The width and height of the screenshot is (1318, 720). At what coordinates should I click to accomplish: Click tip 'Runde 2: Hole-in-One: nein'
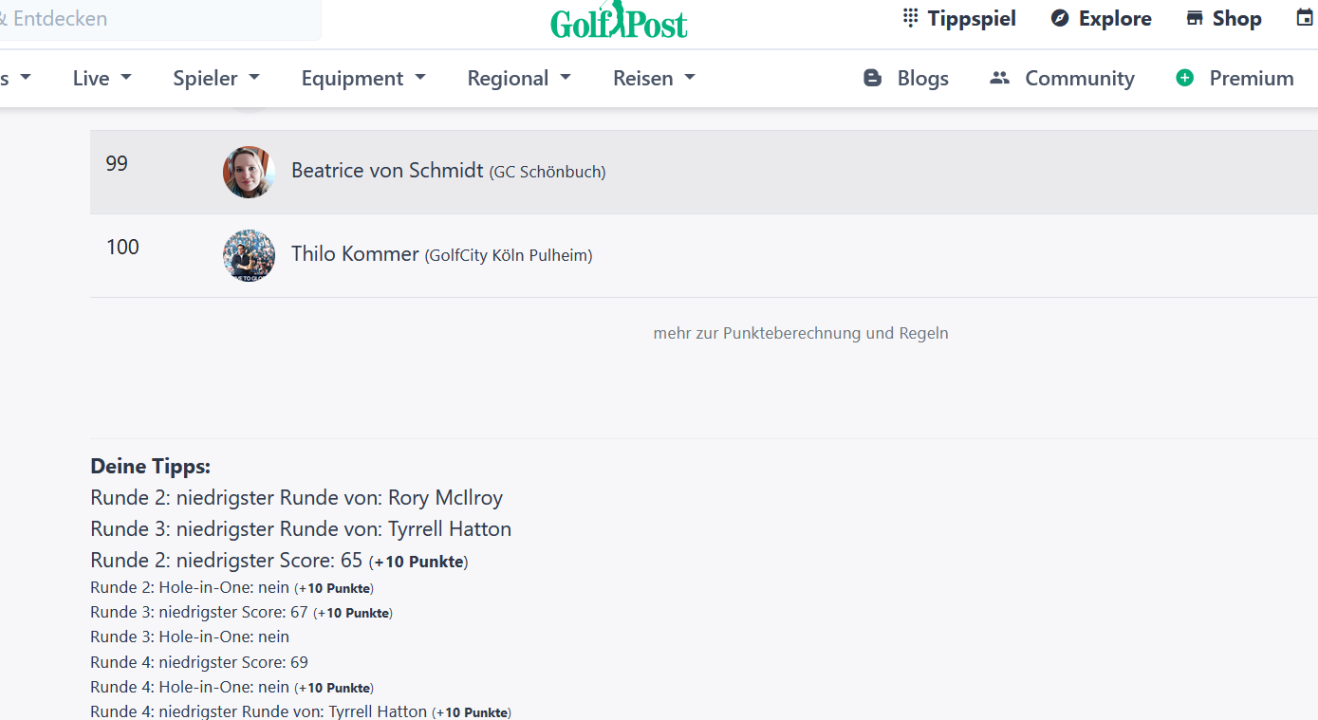pos(189,587)
